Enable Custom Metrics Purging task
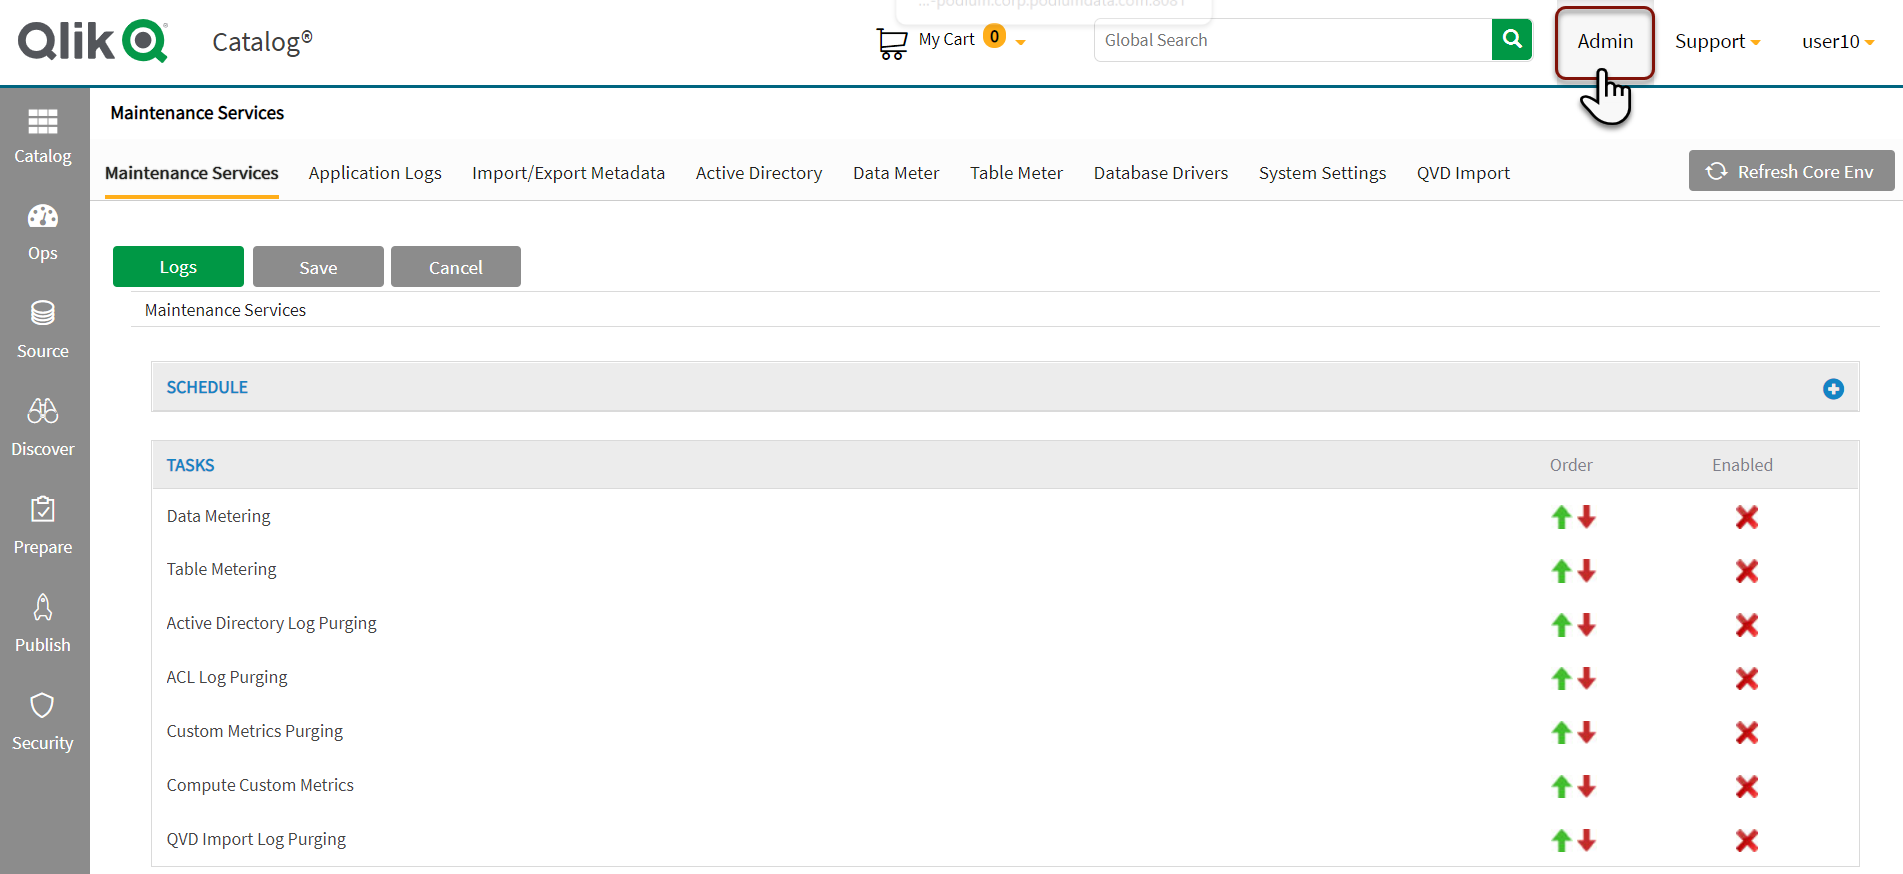 tap(1747, 733)
